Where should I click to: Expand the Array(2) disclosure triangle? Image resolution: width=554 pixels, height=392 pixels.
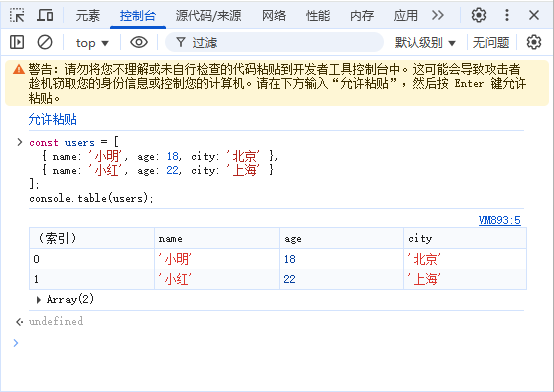tap(39, 300)
